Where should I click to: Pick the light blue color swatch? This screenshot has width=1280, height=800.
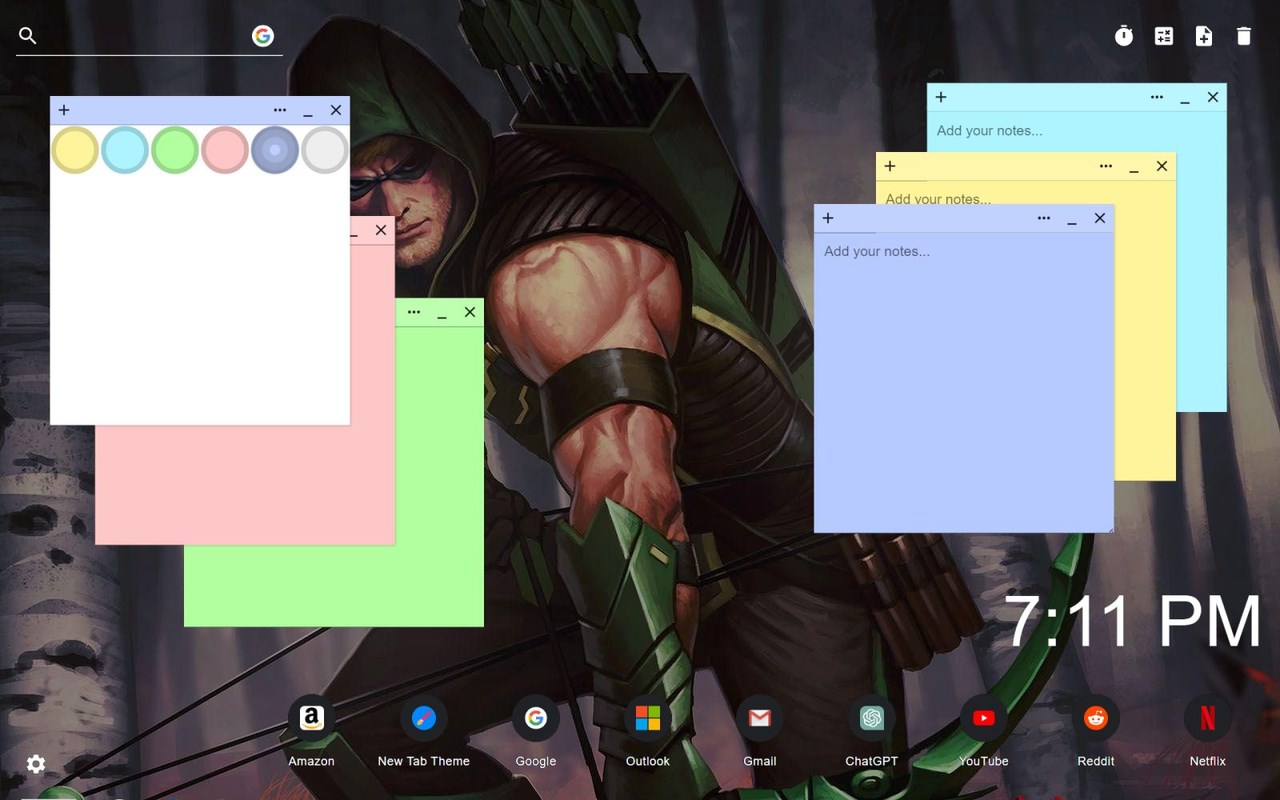point(125,150)
